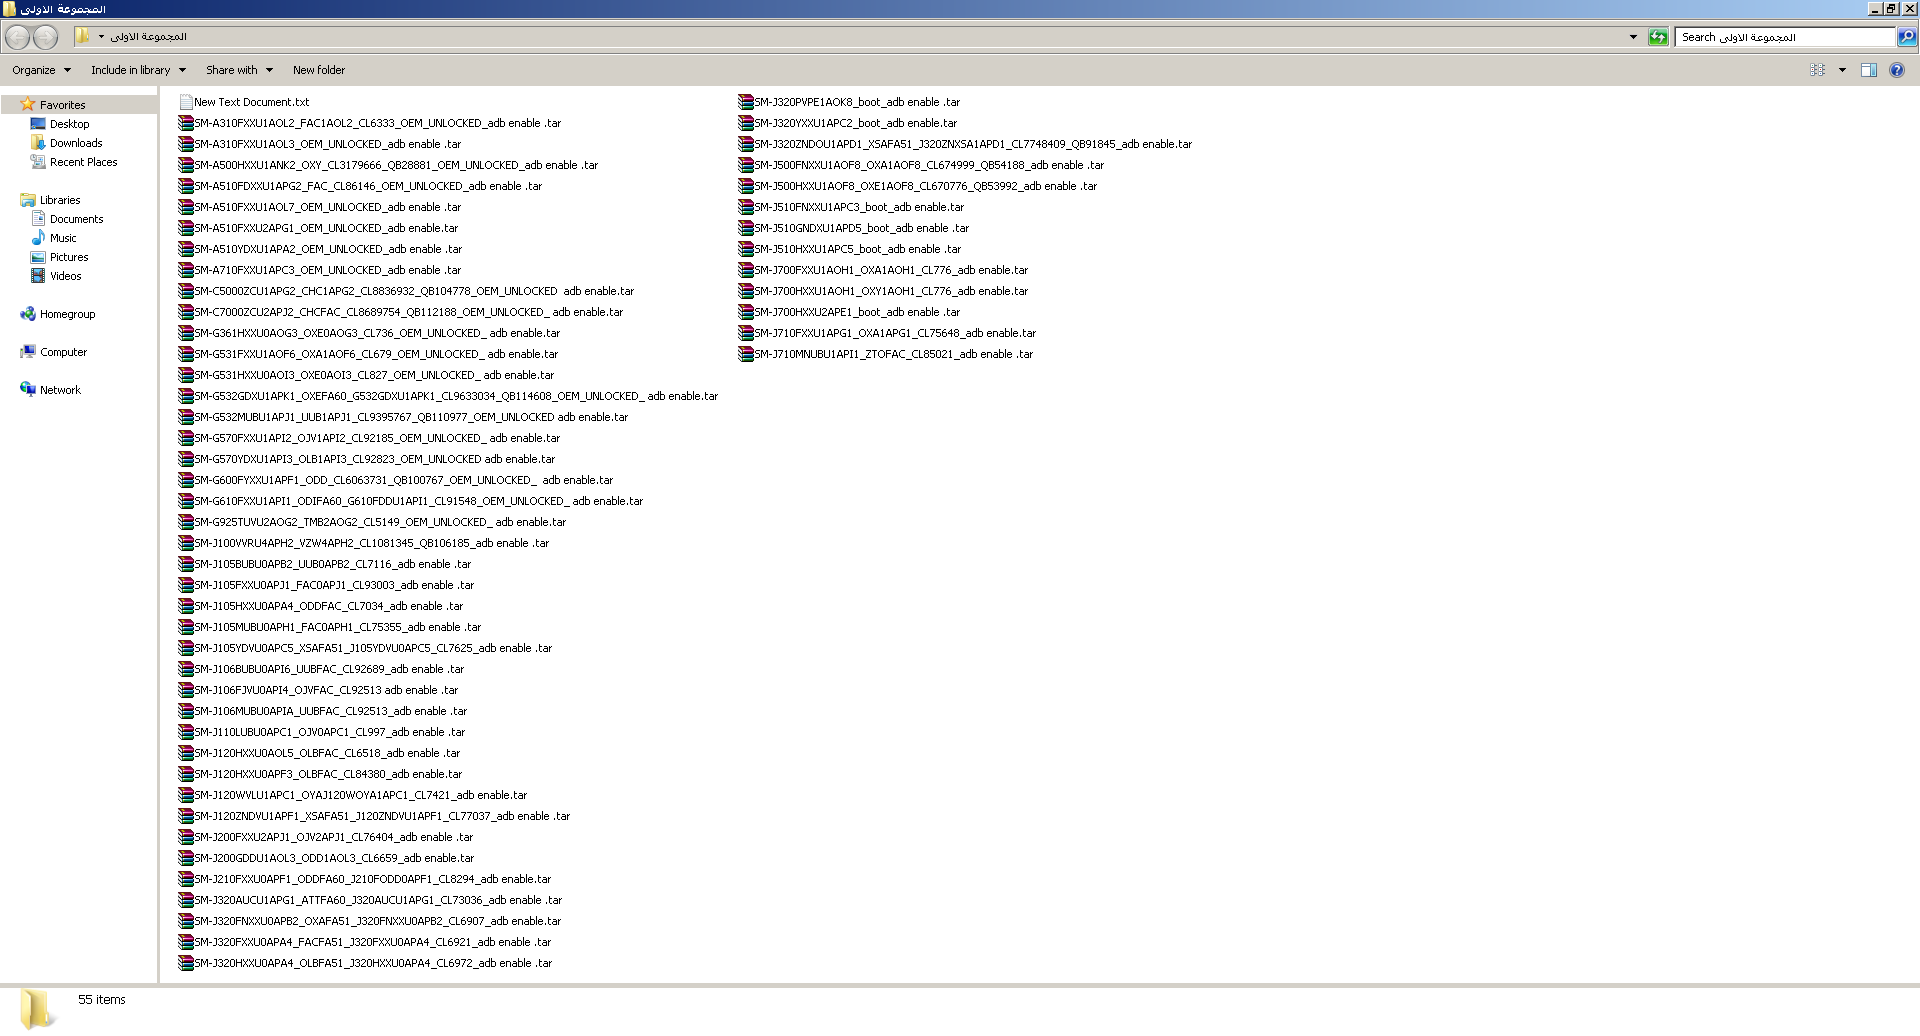
Task: Select file name SM-G531FXXU1AOF6_OXA1AOF6
Action: [x=376, y=354]
